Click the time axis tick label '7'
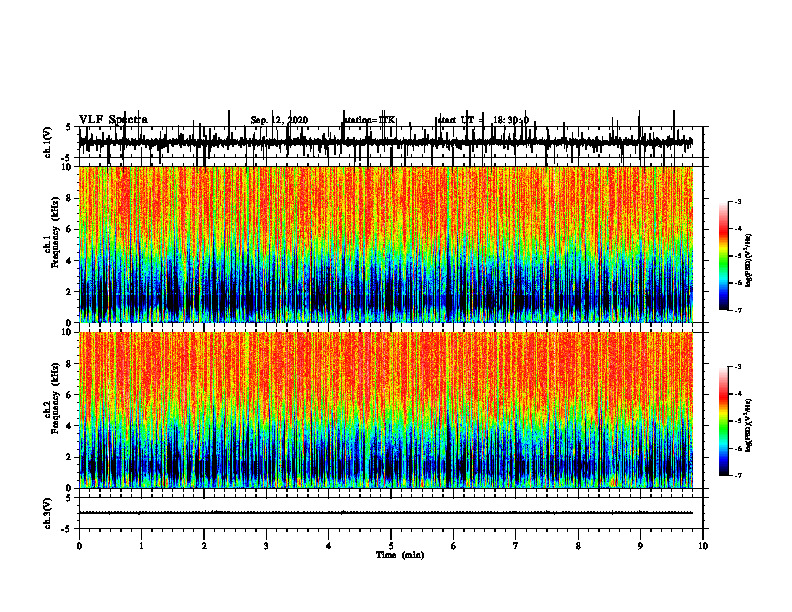Image resolution: width=792 pixels, height=612 pixels. coord(516,546)
